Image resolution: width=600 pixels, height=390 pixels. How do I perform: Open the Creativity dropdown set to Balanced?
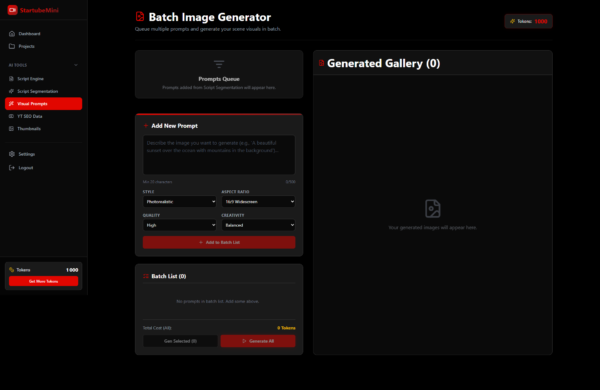258,225
